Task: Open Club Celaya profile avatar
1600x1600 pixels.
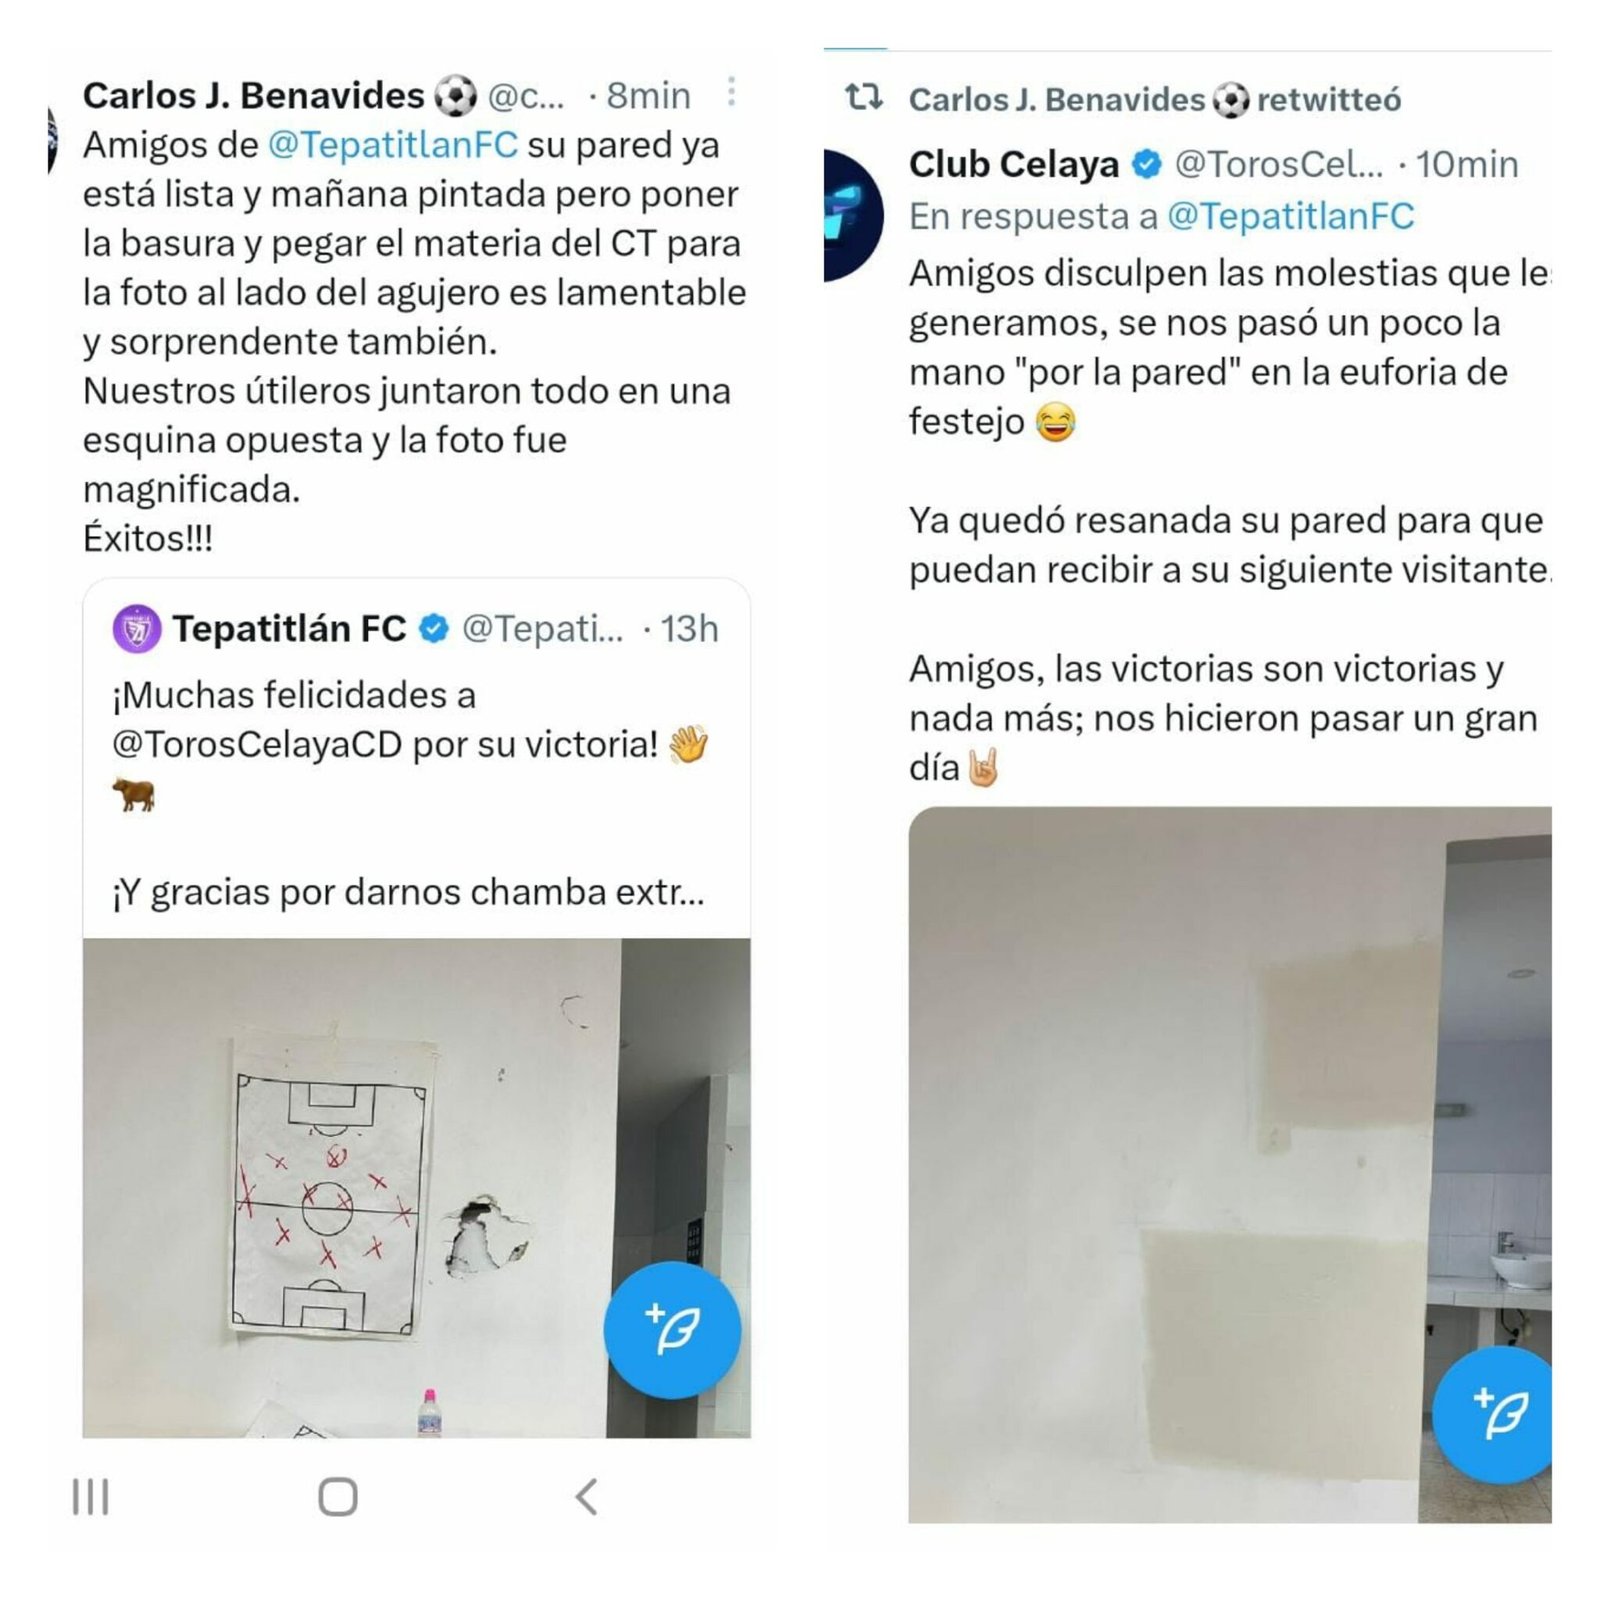Action: point(852,215)
